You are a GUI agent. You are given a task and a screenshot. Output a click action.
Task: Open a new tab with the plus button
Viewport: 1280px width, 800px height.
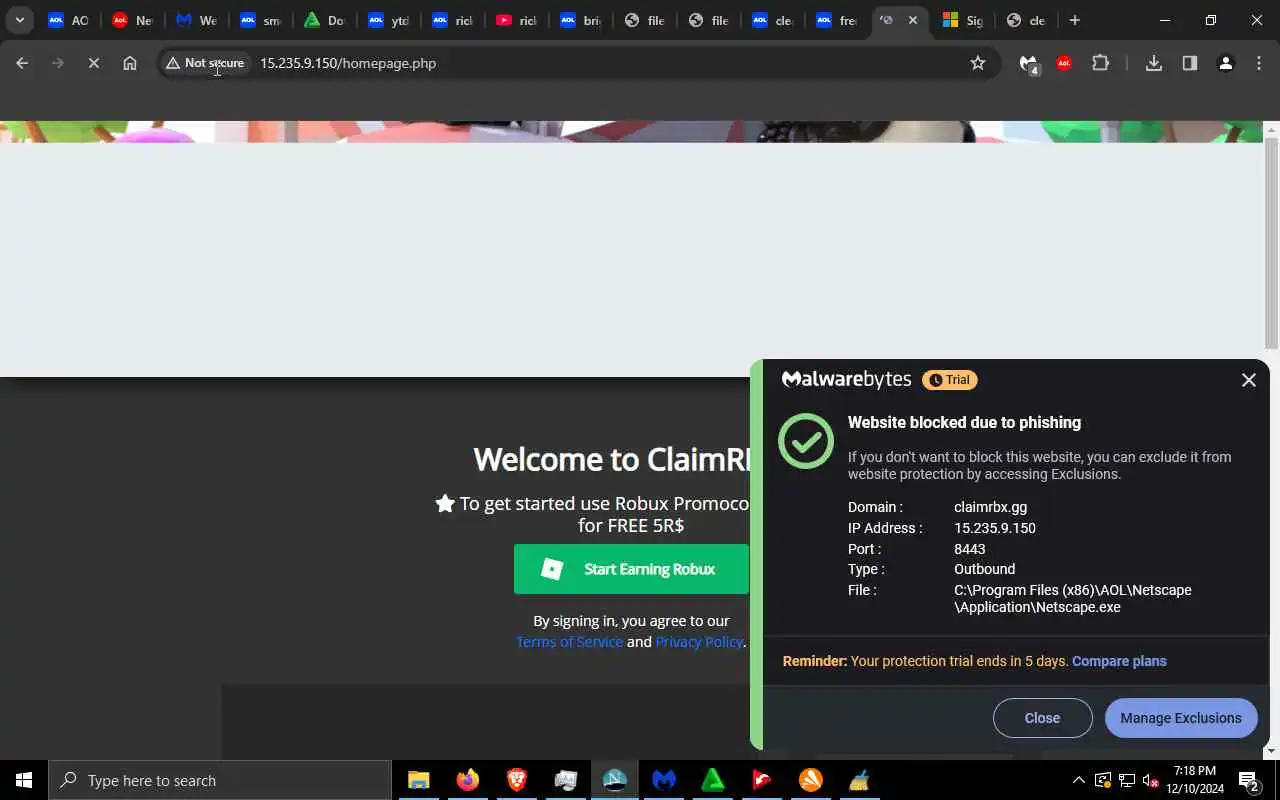click(1074, 20)
